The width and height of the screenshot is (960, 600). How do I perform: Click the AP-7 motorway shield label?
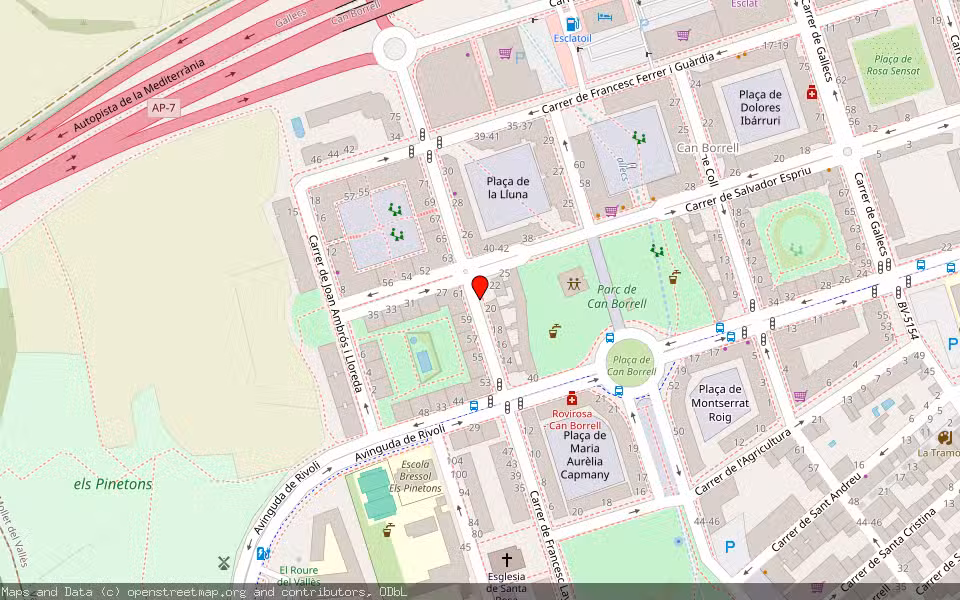[162, 108]
